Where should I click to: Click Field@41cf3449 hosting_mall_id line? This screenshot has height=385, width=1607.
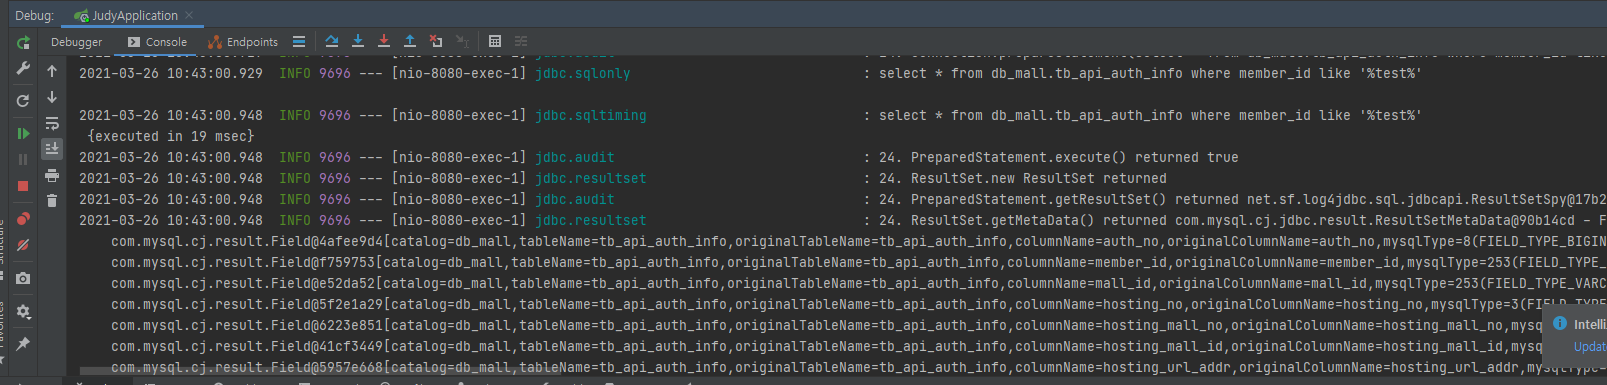tap(827, 346)
